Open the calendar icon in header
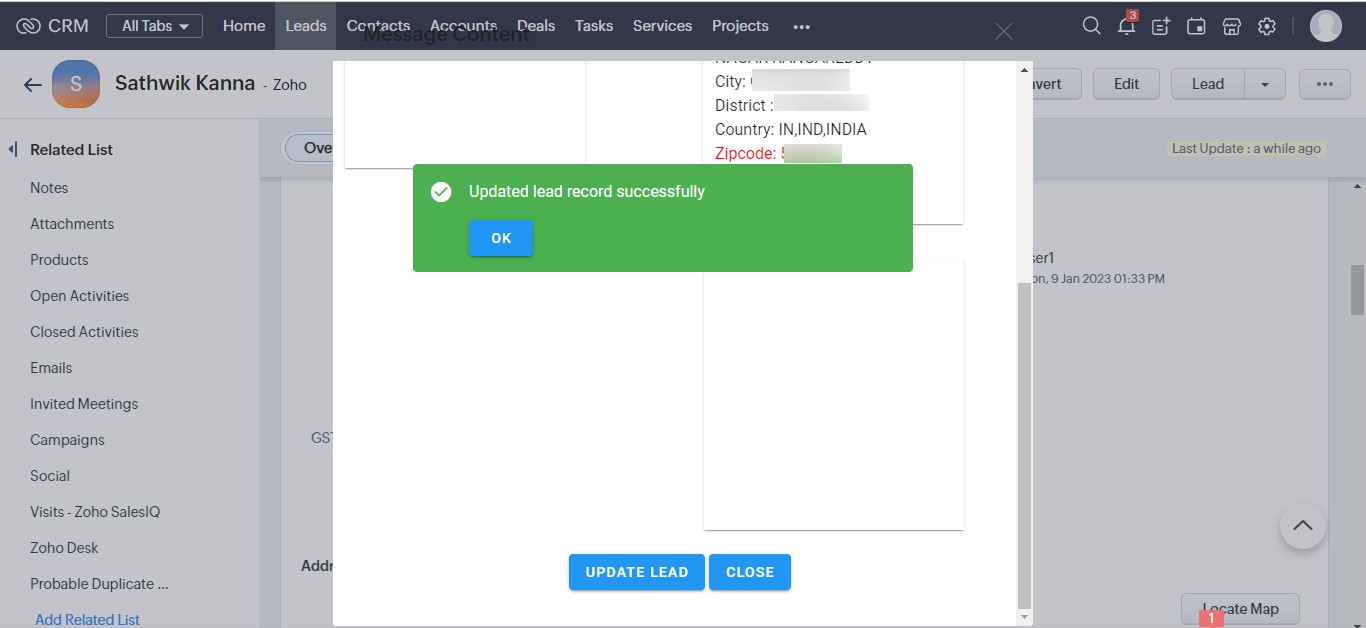Image resolution: width=1366 pixels, height=628 pixels. pos(1196,27)
